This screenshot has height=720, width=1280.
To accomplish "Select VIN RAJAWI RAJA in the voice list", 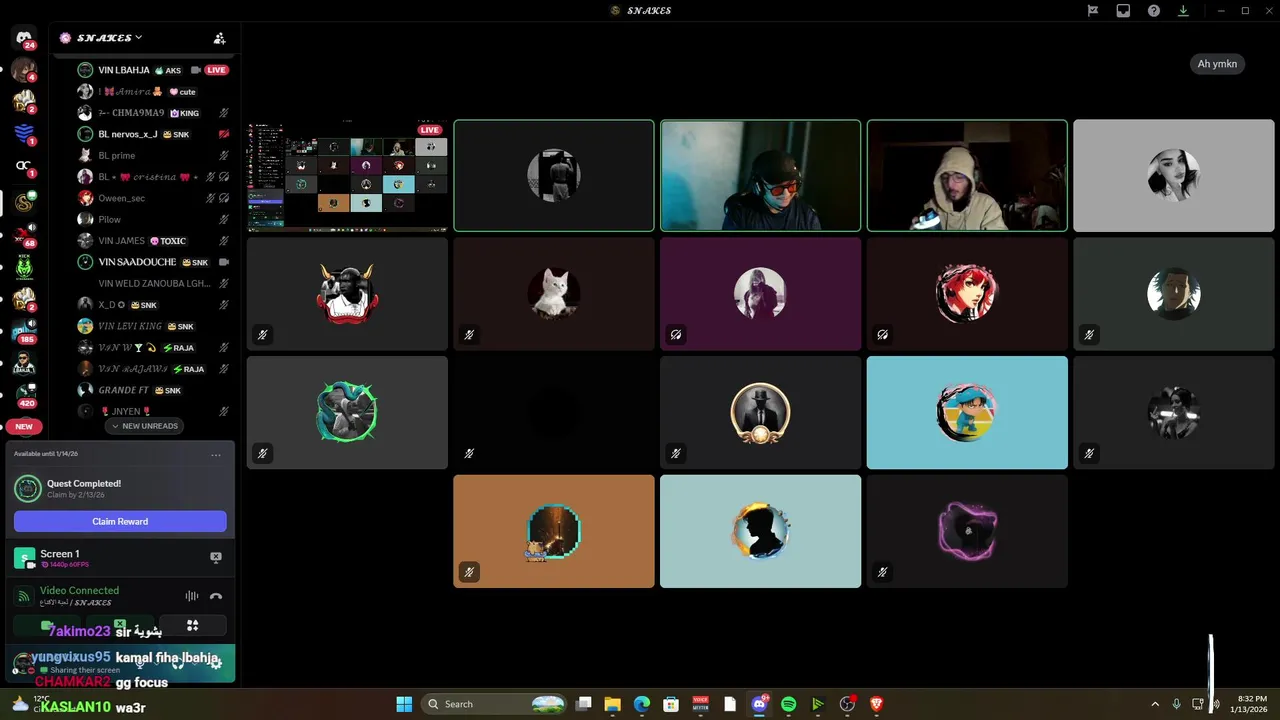I will (x=155, y=369).
